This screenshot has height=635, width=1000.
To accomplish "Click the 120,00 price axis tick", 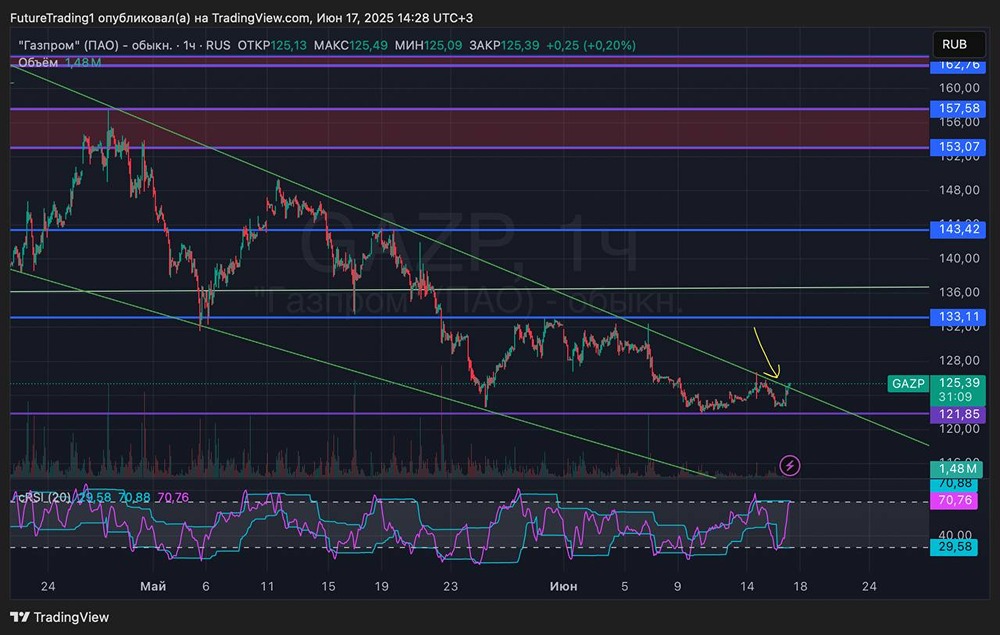I will tap(959, 428).
